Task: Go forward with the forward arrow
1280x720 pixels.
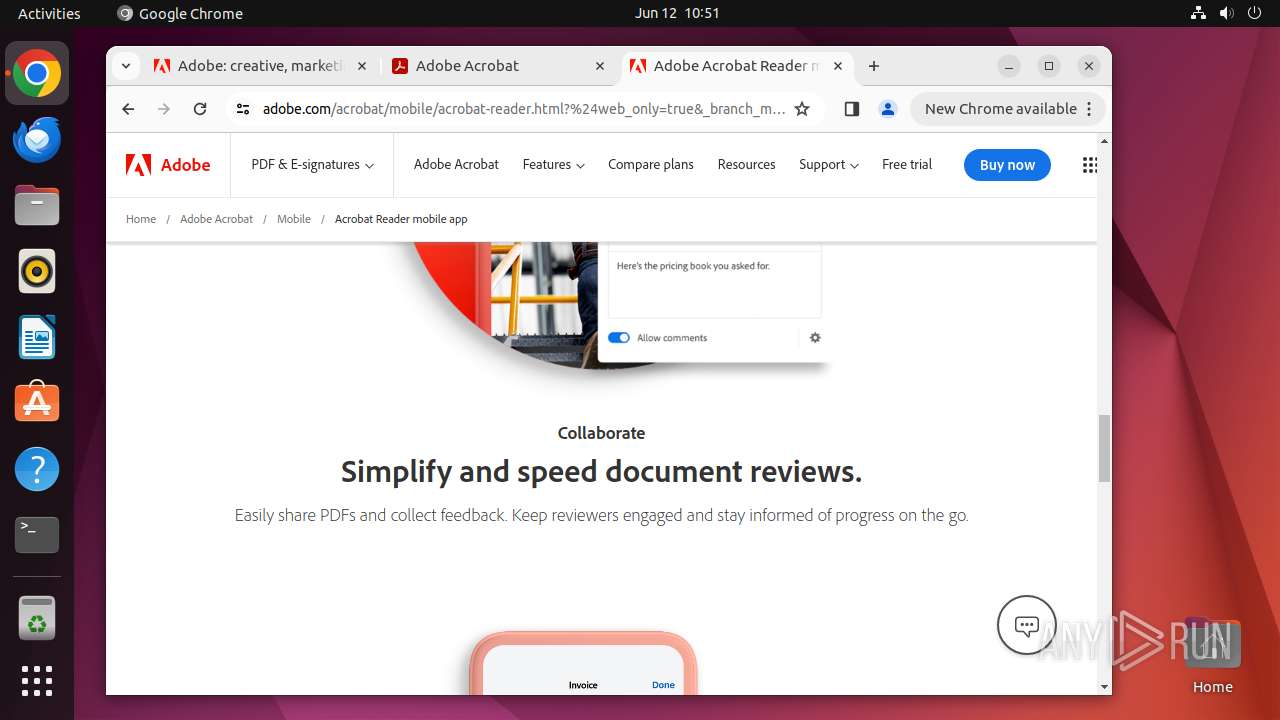Action: click(x=164, y=109)
